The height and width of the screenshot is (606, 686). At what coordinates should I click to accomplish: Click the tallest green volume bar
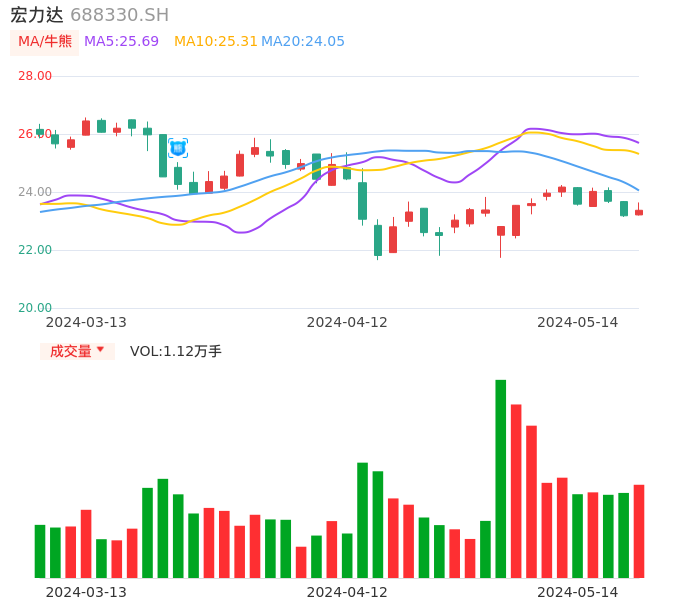click(501, 478)
